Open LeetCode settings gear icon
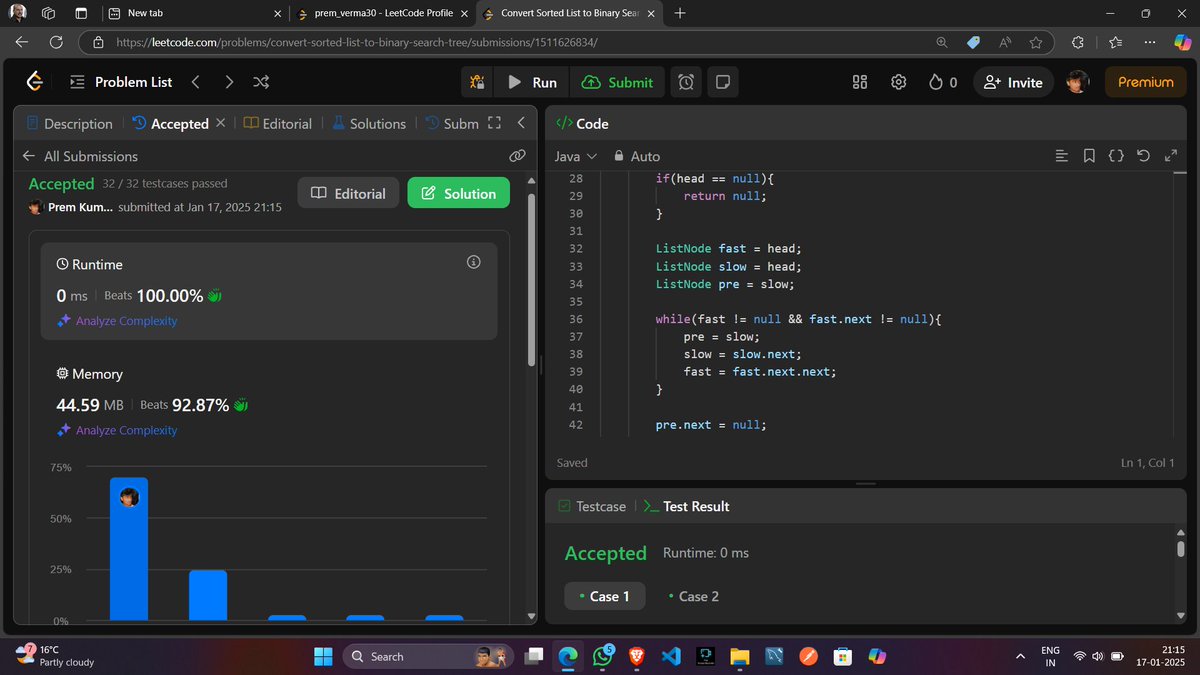Image resolution: width=1200 pixels, height=675 pixels. click(x=899, y=82)
